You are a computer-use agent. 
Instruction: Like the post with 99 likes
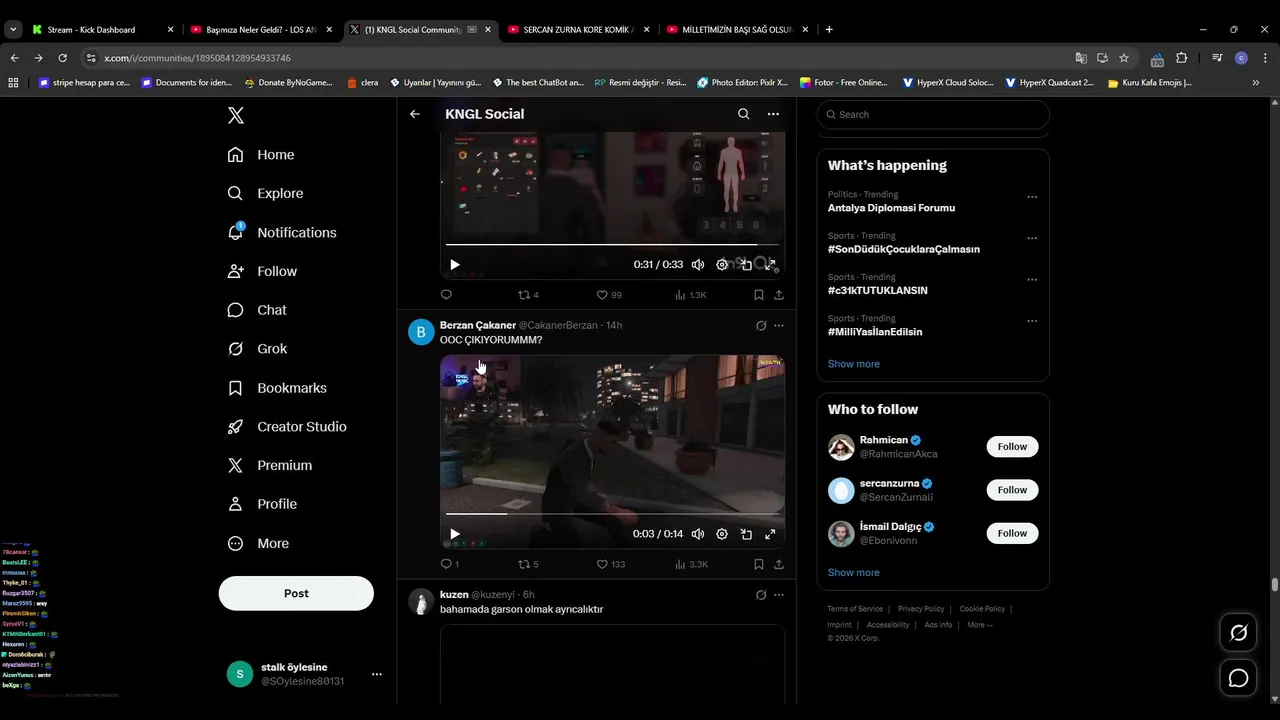[609, 295]
